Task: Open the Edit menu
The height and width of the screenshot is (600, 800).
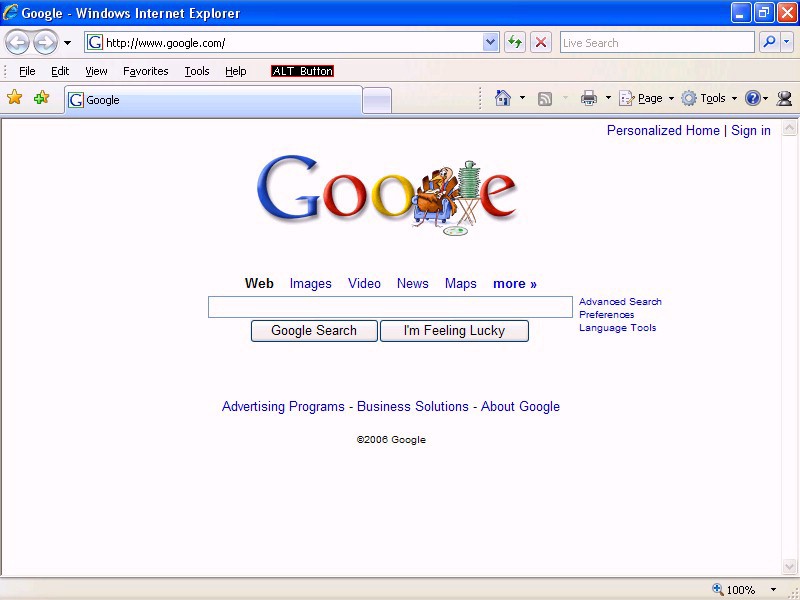Action: 60,71
